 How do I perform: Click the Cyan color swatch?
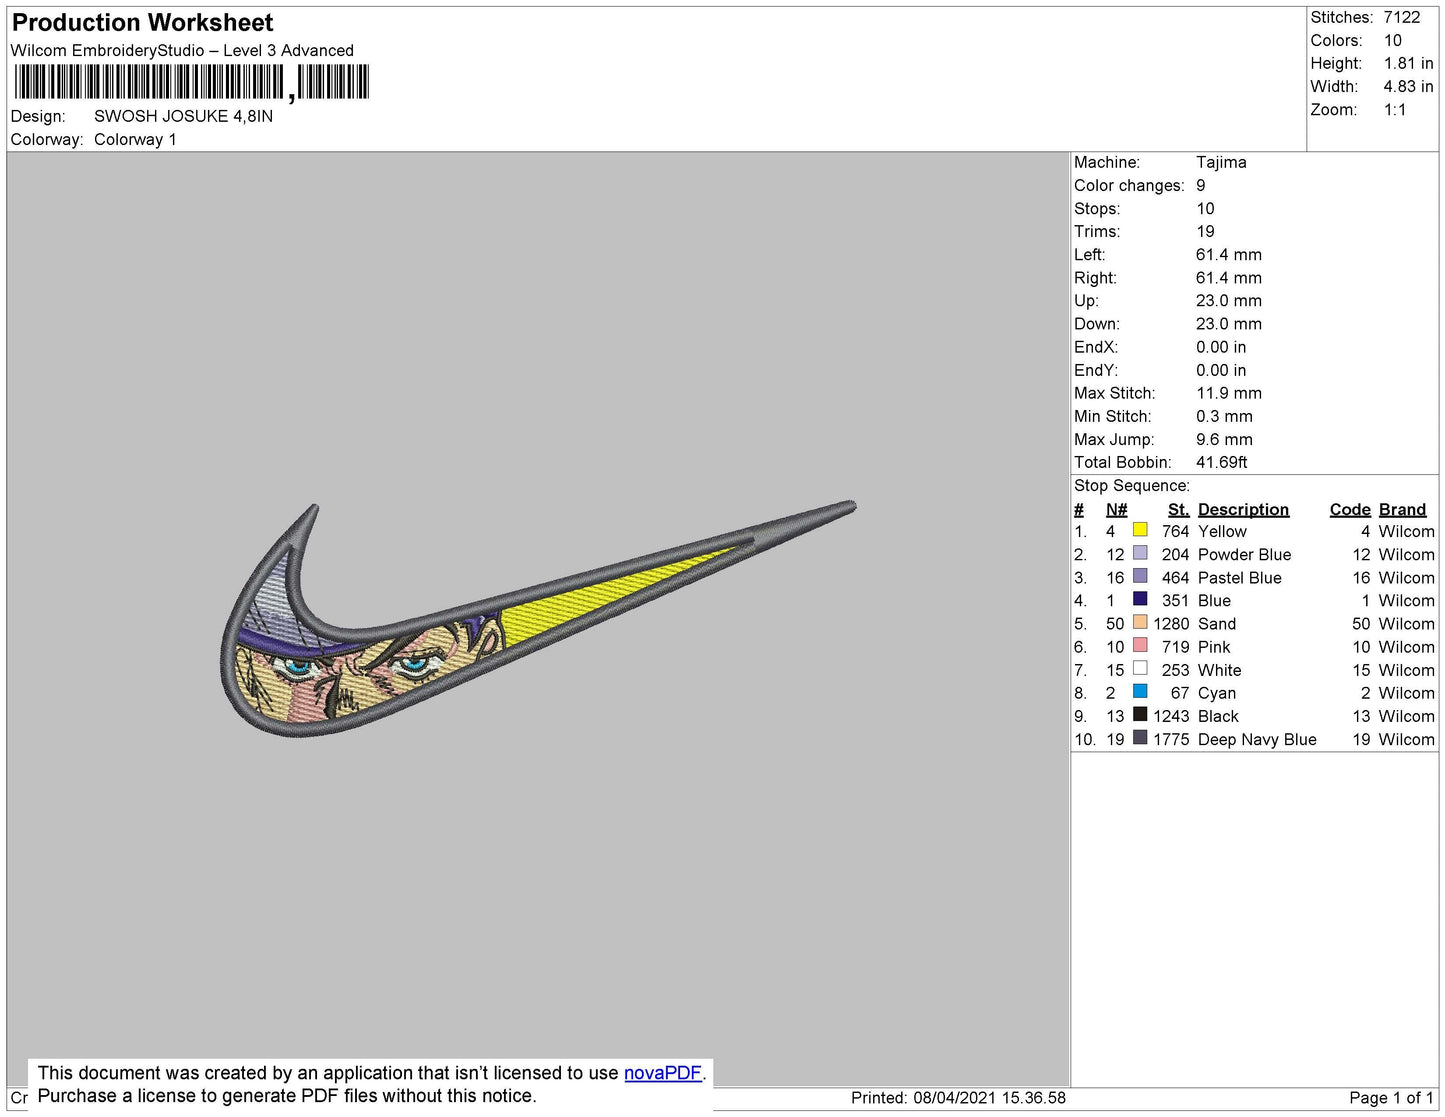pyautogui.click(x=1140, y=691)
